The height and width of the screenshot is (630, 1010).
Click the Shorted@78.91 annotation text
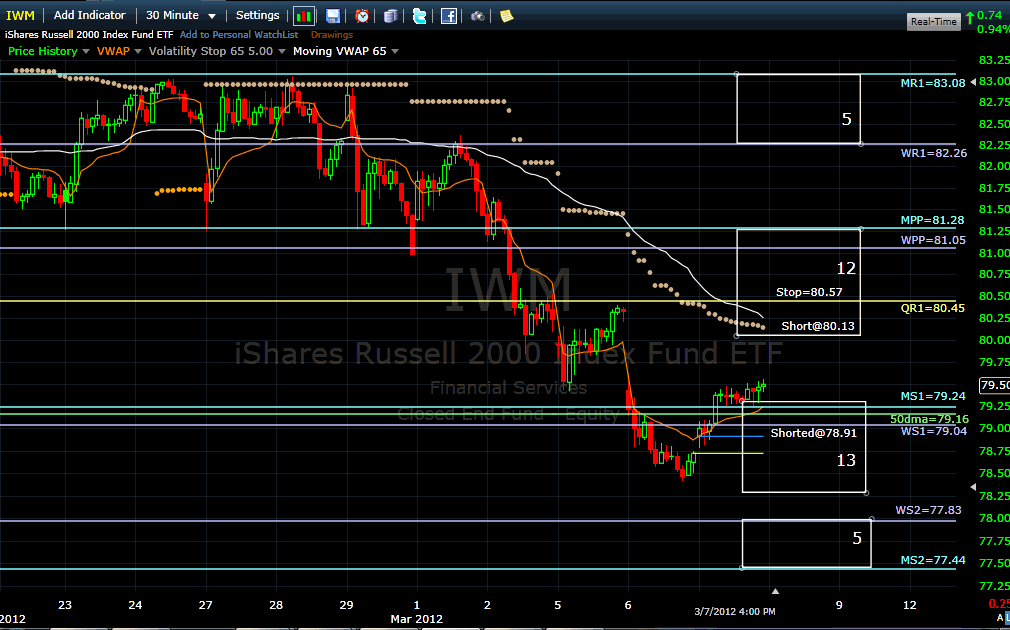814,434
